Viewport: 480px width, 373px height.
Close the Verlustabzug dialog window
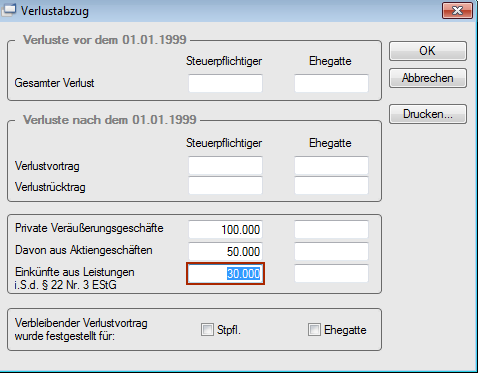click(457, 11)
